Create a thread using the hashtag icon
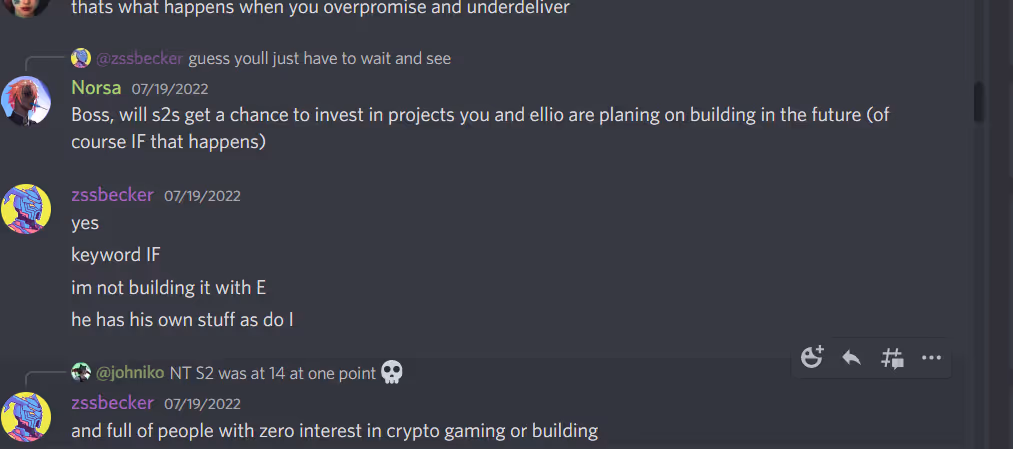This screenshot has width=1013, height=449. pyautogui.click(x=892, y=358)
